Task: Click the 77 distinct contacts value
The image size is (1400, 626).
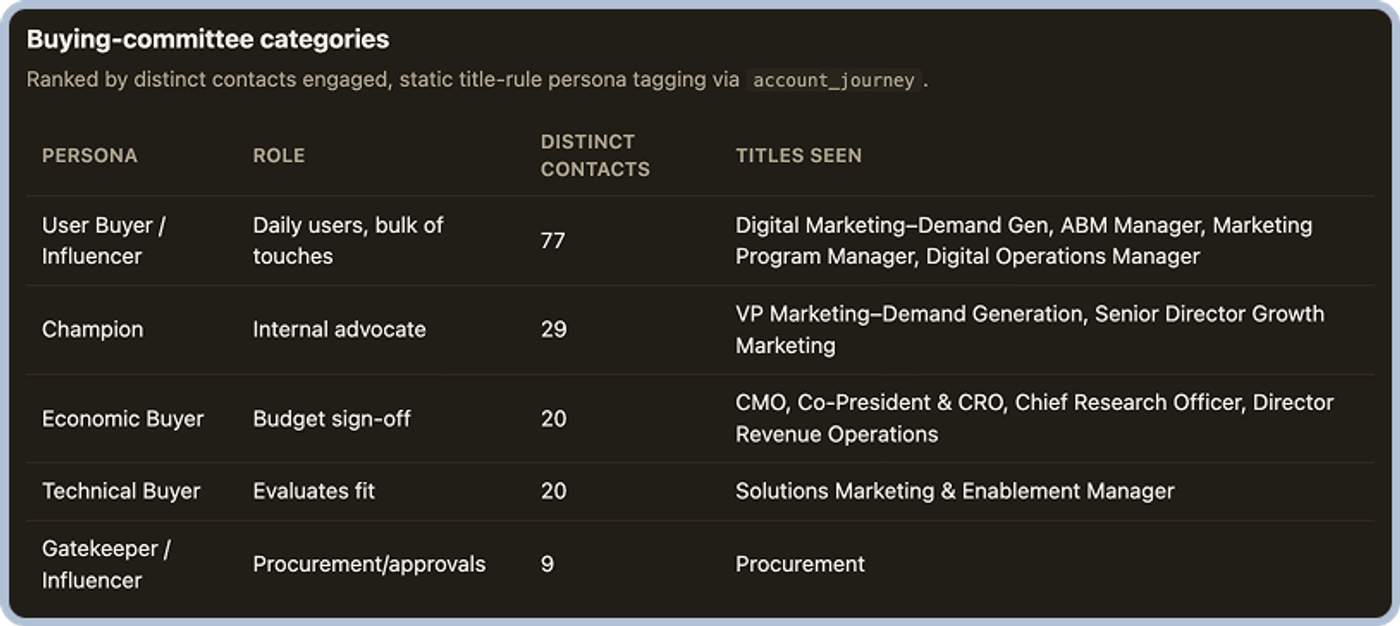Action: 553,241
